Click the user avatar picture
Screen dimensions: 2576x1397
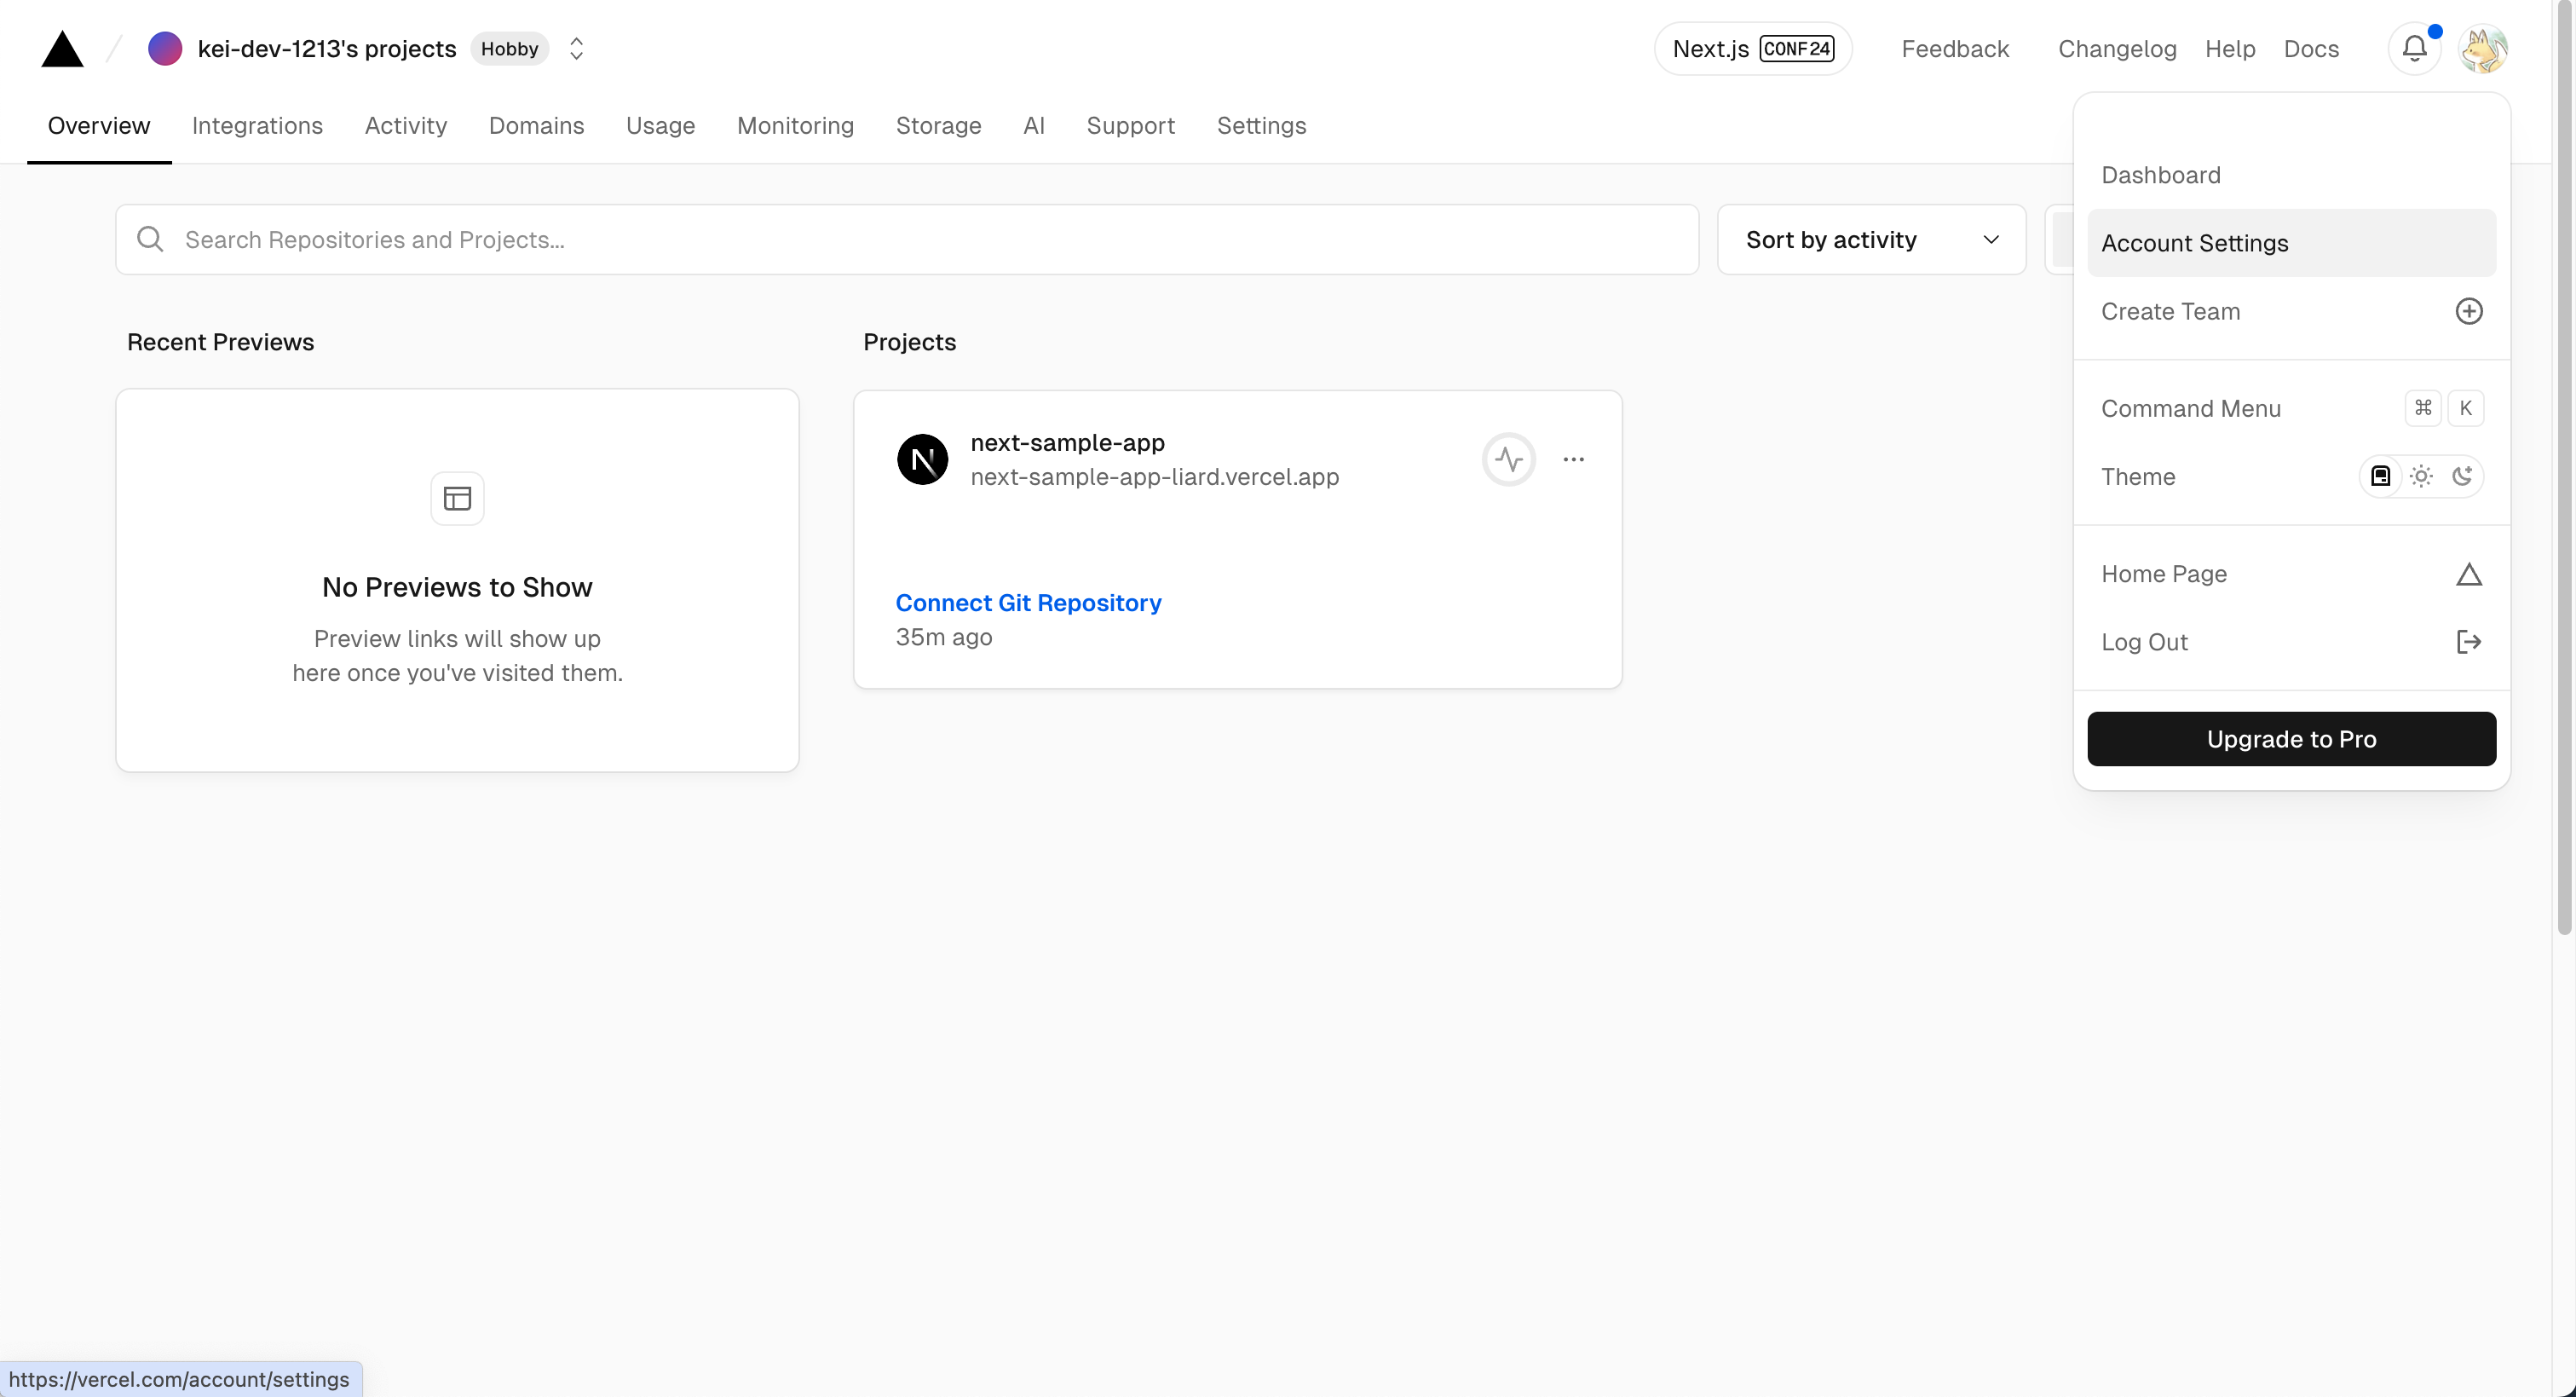(2483, 49)
